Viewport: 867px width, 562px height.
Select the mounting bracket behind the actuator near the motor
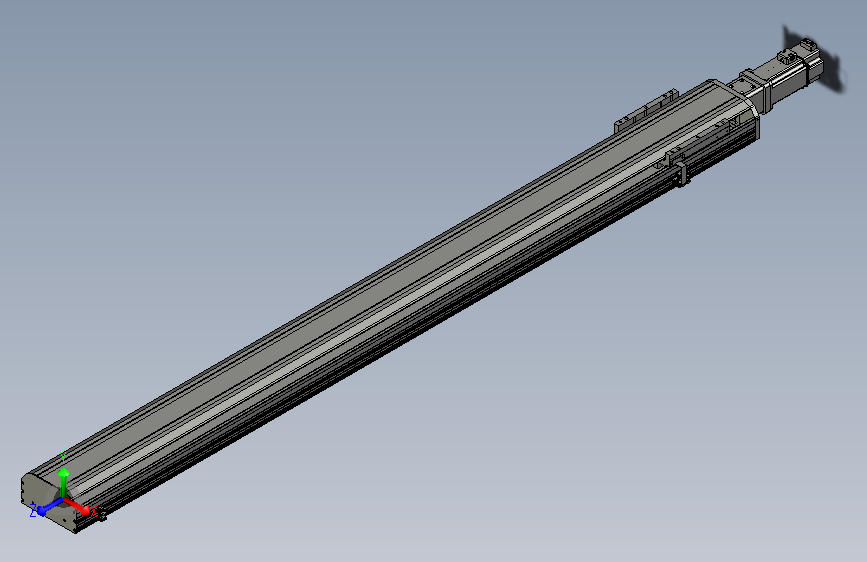pos(646,111)
